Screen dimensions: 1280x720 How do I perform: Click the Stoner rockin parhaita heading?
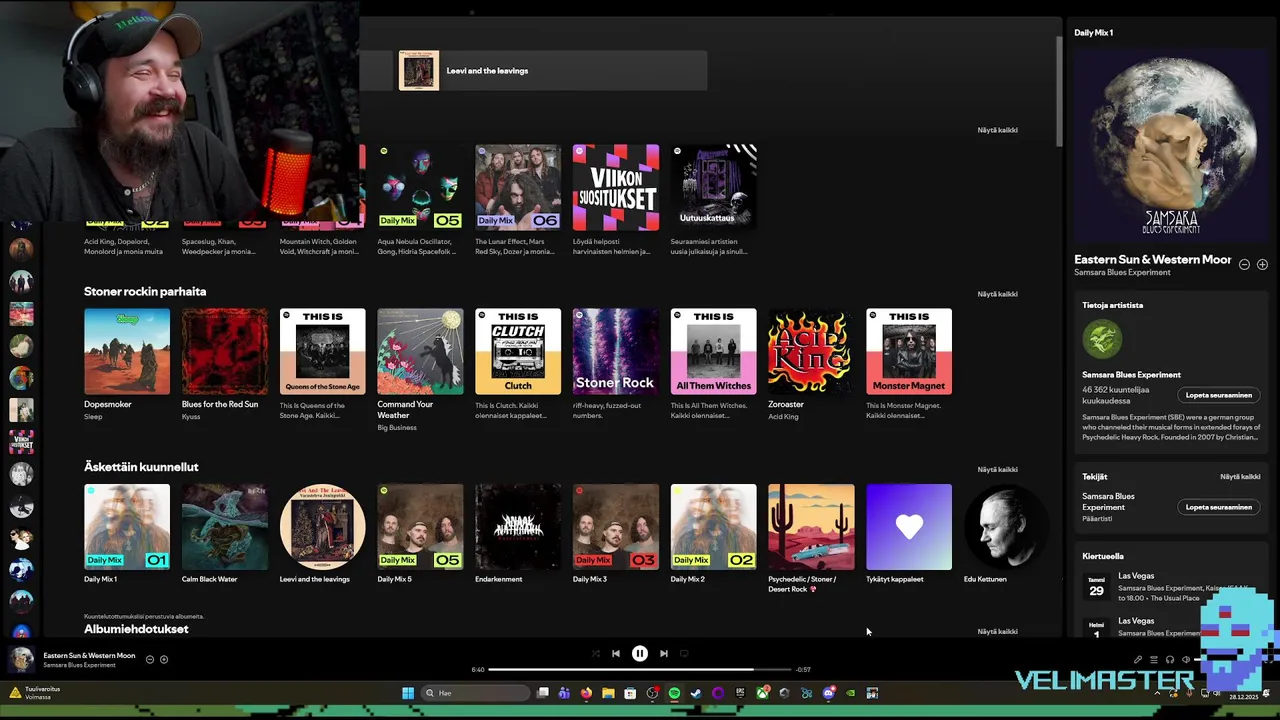[145, 291]
